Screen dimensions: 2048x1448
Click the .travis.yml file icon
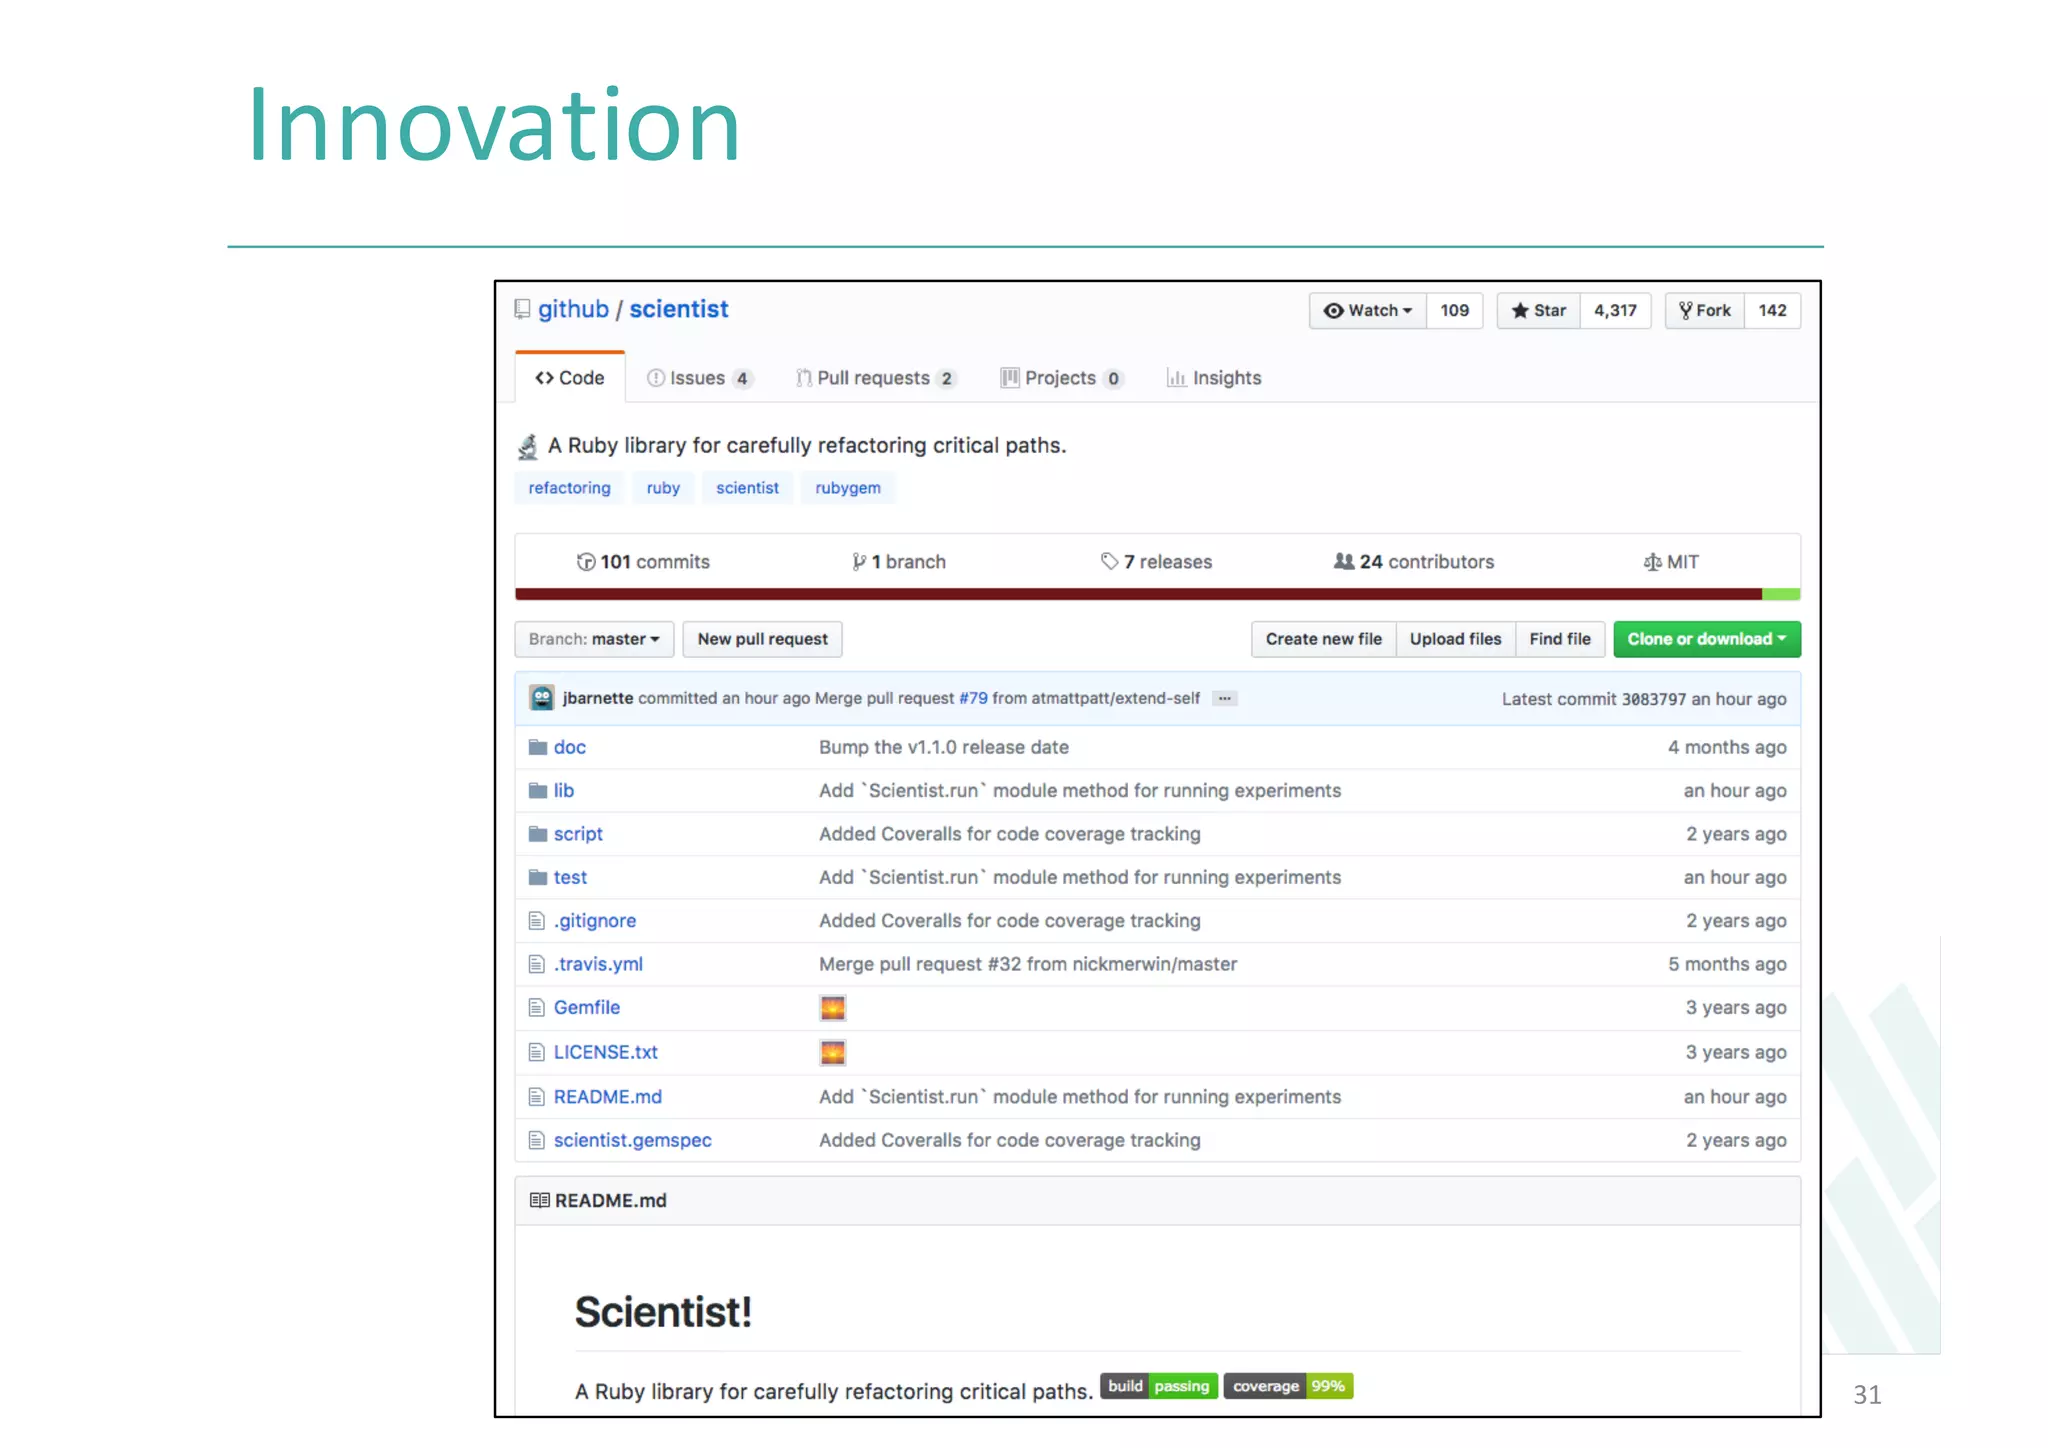537,964
